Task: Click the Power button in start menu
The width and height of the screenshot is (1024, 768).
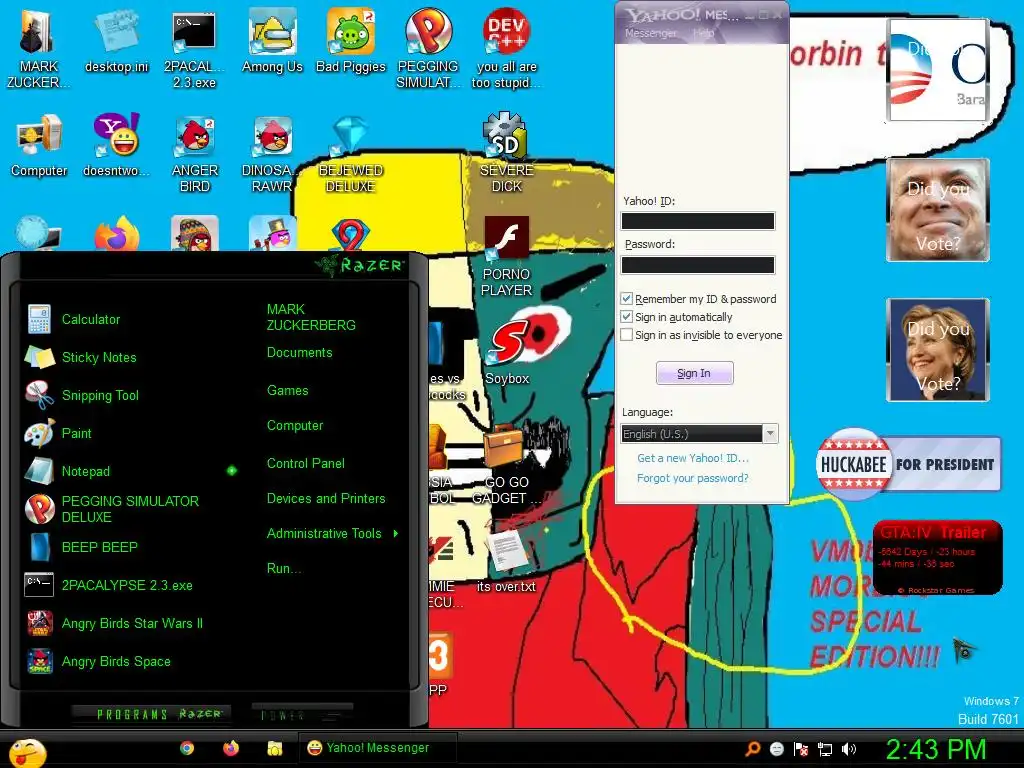Action: coord(302,714)
